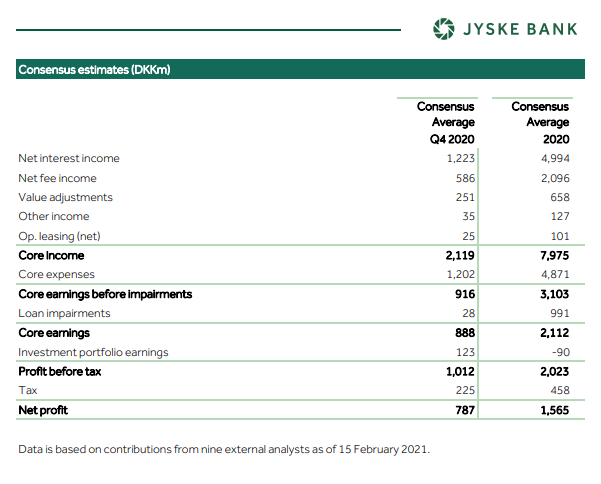Select the bold Core income row label
This screenshot has height=484, width=601.
(54, 255)
